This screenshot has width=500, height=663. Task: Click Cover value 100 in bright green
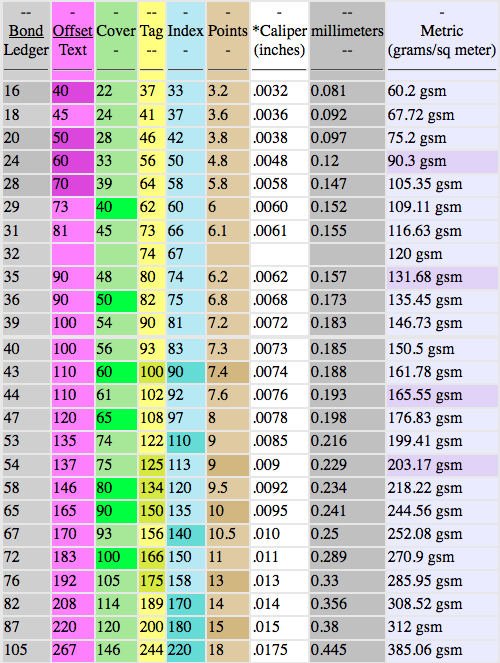tap(108, 557)
